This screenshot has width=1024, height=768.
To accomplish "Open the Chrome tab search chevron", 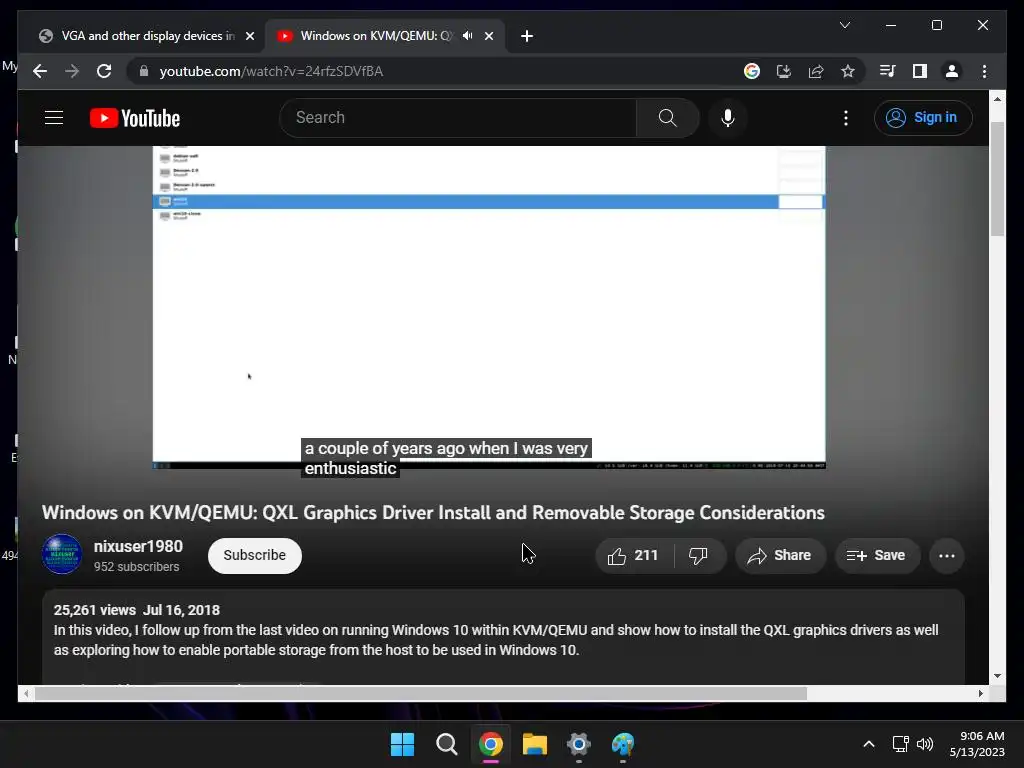I will pyautogui.click(x=844, y=25).
